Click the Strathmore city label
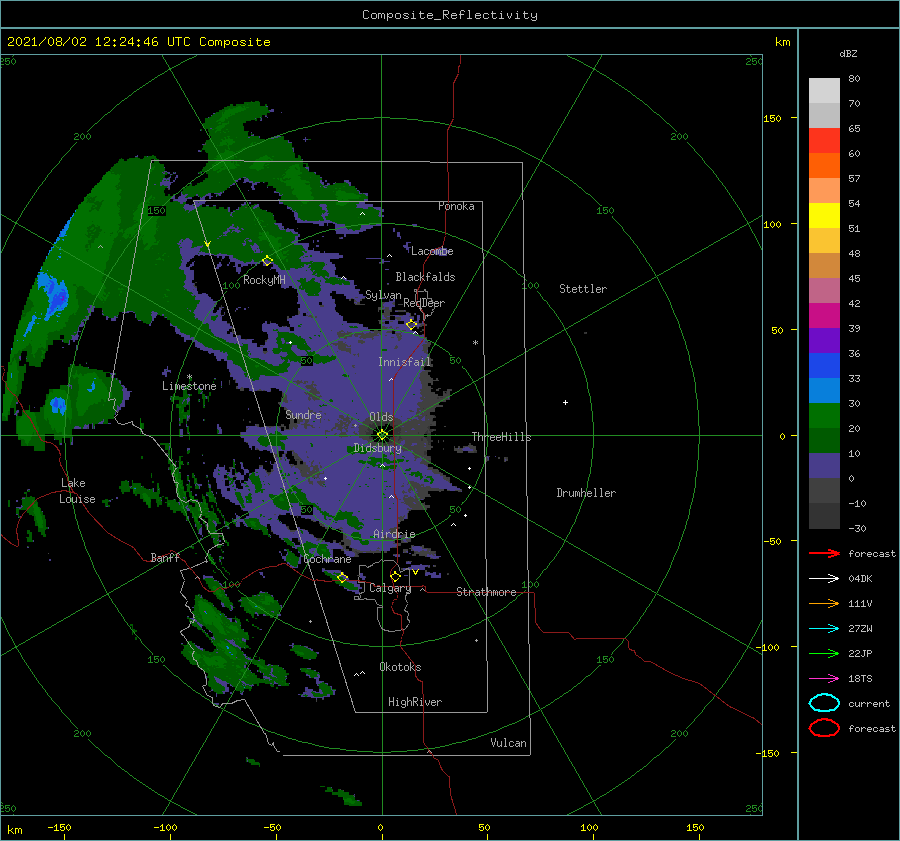The image size is (900, 841). 486,592
